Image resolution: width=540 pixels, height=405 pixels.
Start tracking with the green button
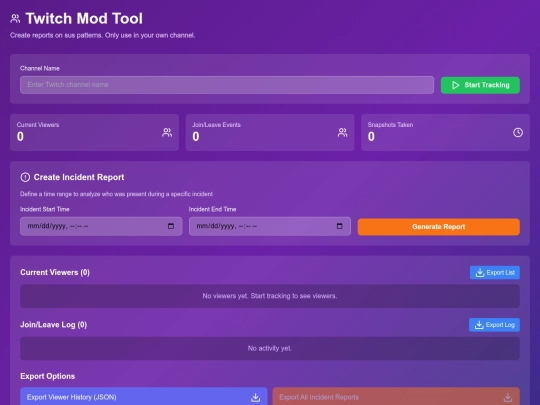click(480, 85)
